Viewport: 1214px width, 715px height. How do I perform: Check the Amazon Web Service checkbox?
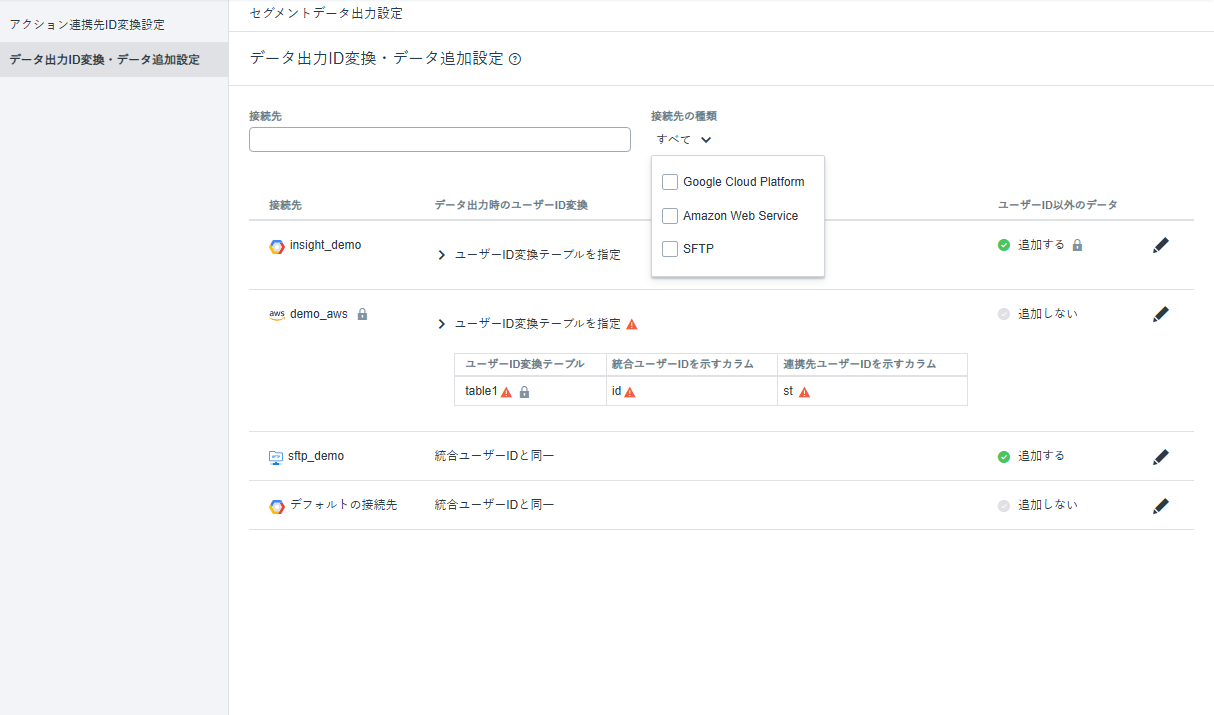(x=670, y=216)
